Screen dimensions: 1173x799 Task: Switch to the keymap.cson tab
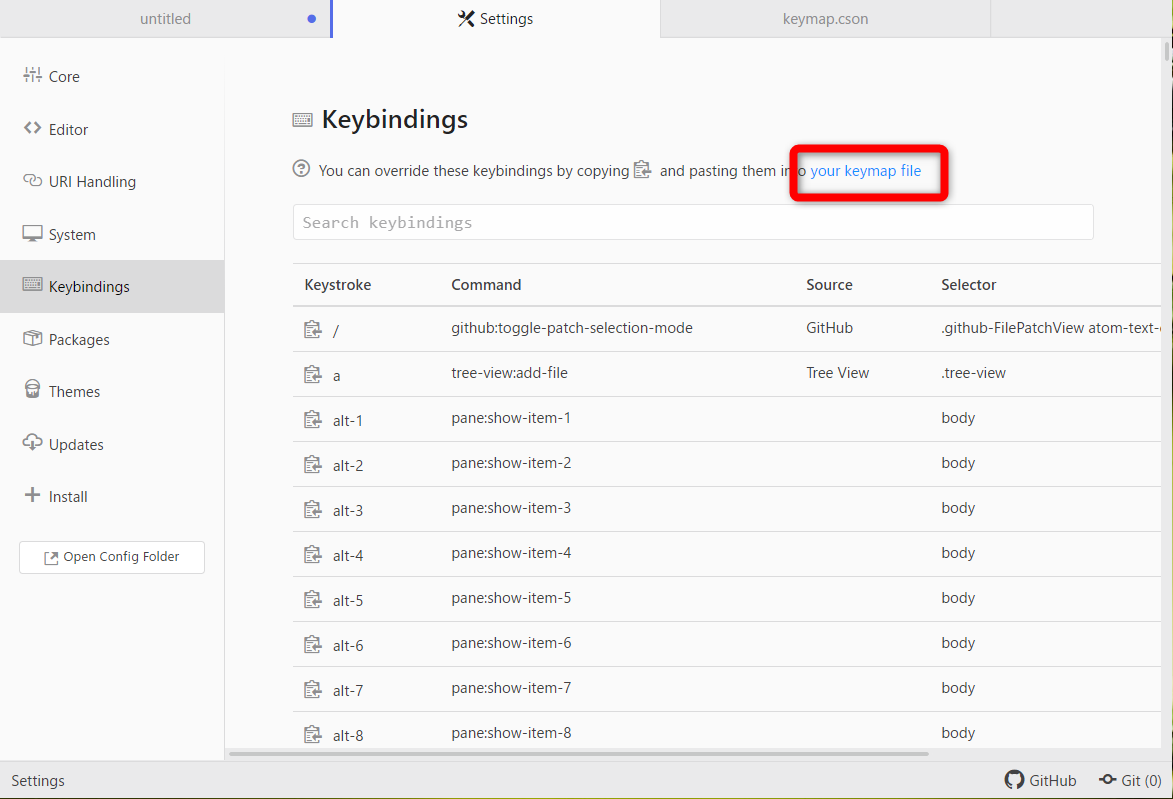[x=824, y=18]
